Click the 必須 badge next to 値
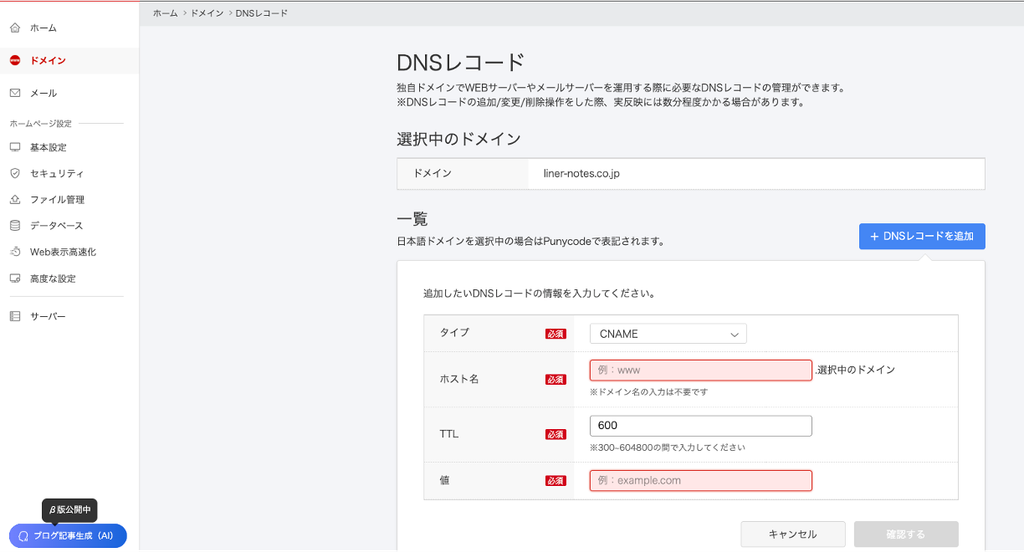The width and height of the screenshot is (1024, 552). point(556,481)
